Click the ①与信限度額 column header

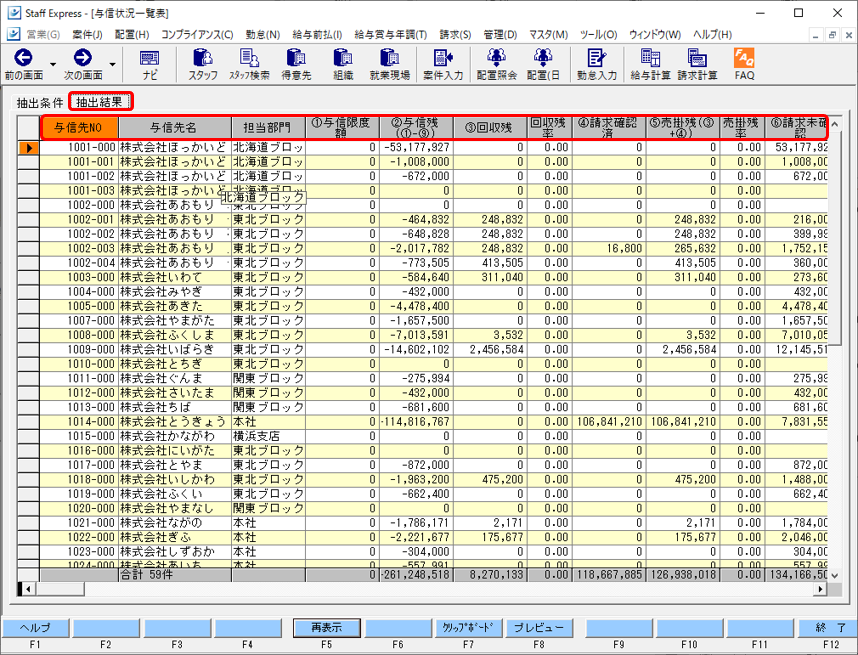click(x=342, y=127)
